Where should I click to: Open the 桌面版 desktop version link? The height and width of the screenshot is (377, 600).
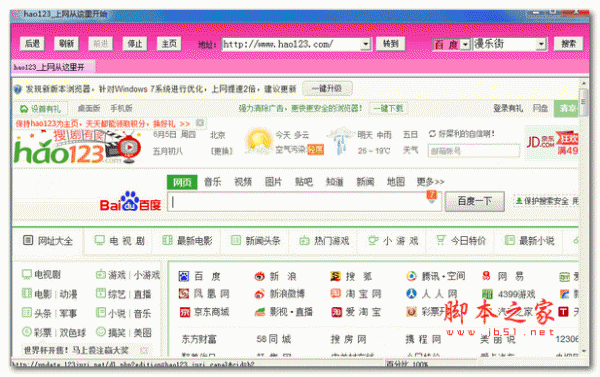click(x=89, y=108)
